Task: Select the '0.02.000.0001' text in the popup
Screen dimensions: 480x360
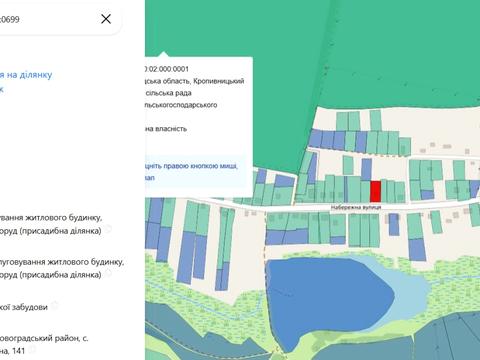Action: (167, 69)
